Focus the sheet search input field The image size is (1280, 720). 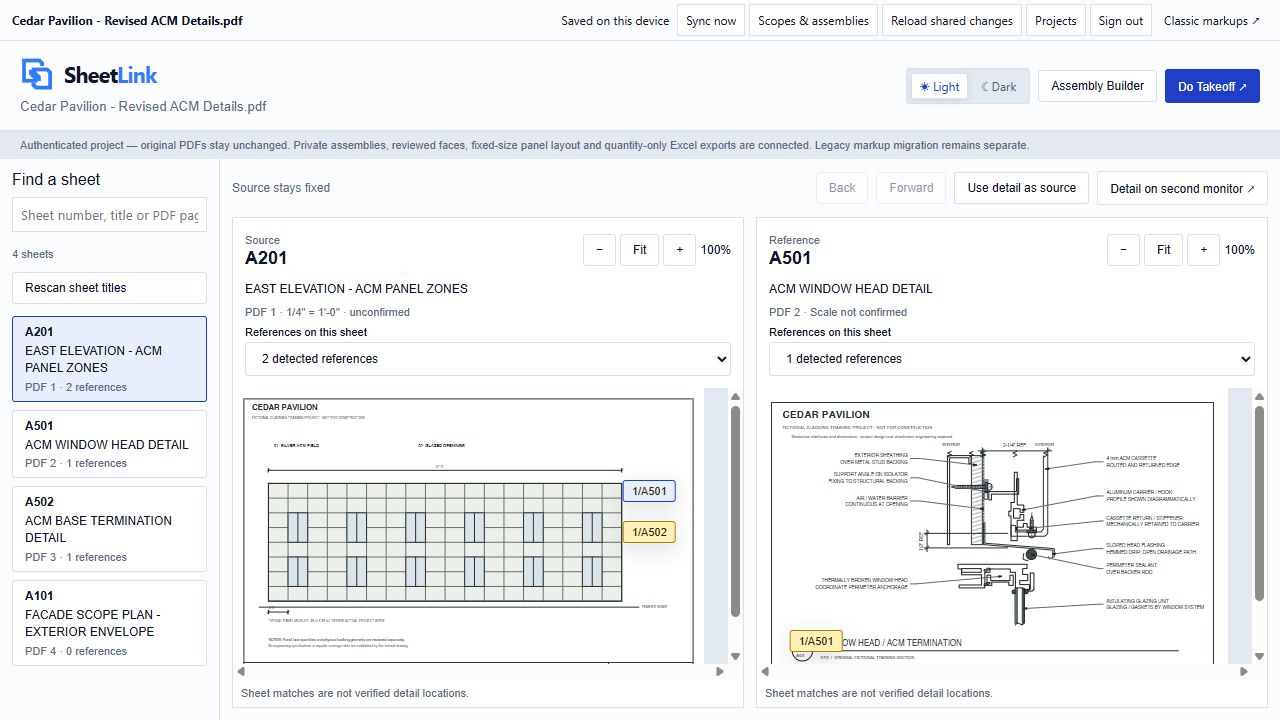click(x=109, y=215)
